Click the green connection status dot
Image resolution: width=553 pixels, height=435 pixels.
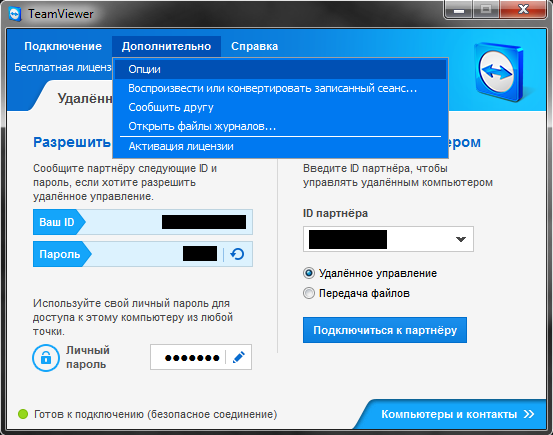[x=23, y=414]
